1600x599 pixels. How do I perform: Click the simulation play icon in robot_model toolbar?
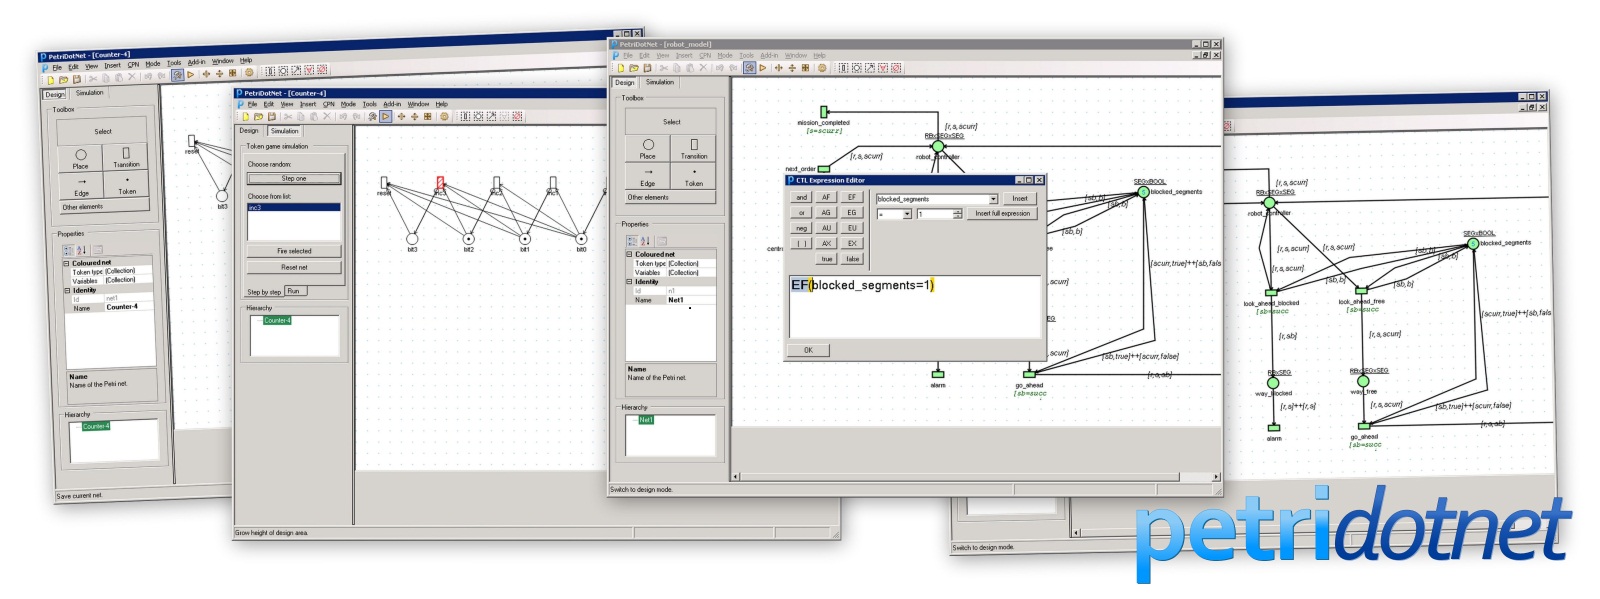pos(762,68)
